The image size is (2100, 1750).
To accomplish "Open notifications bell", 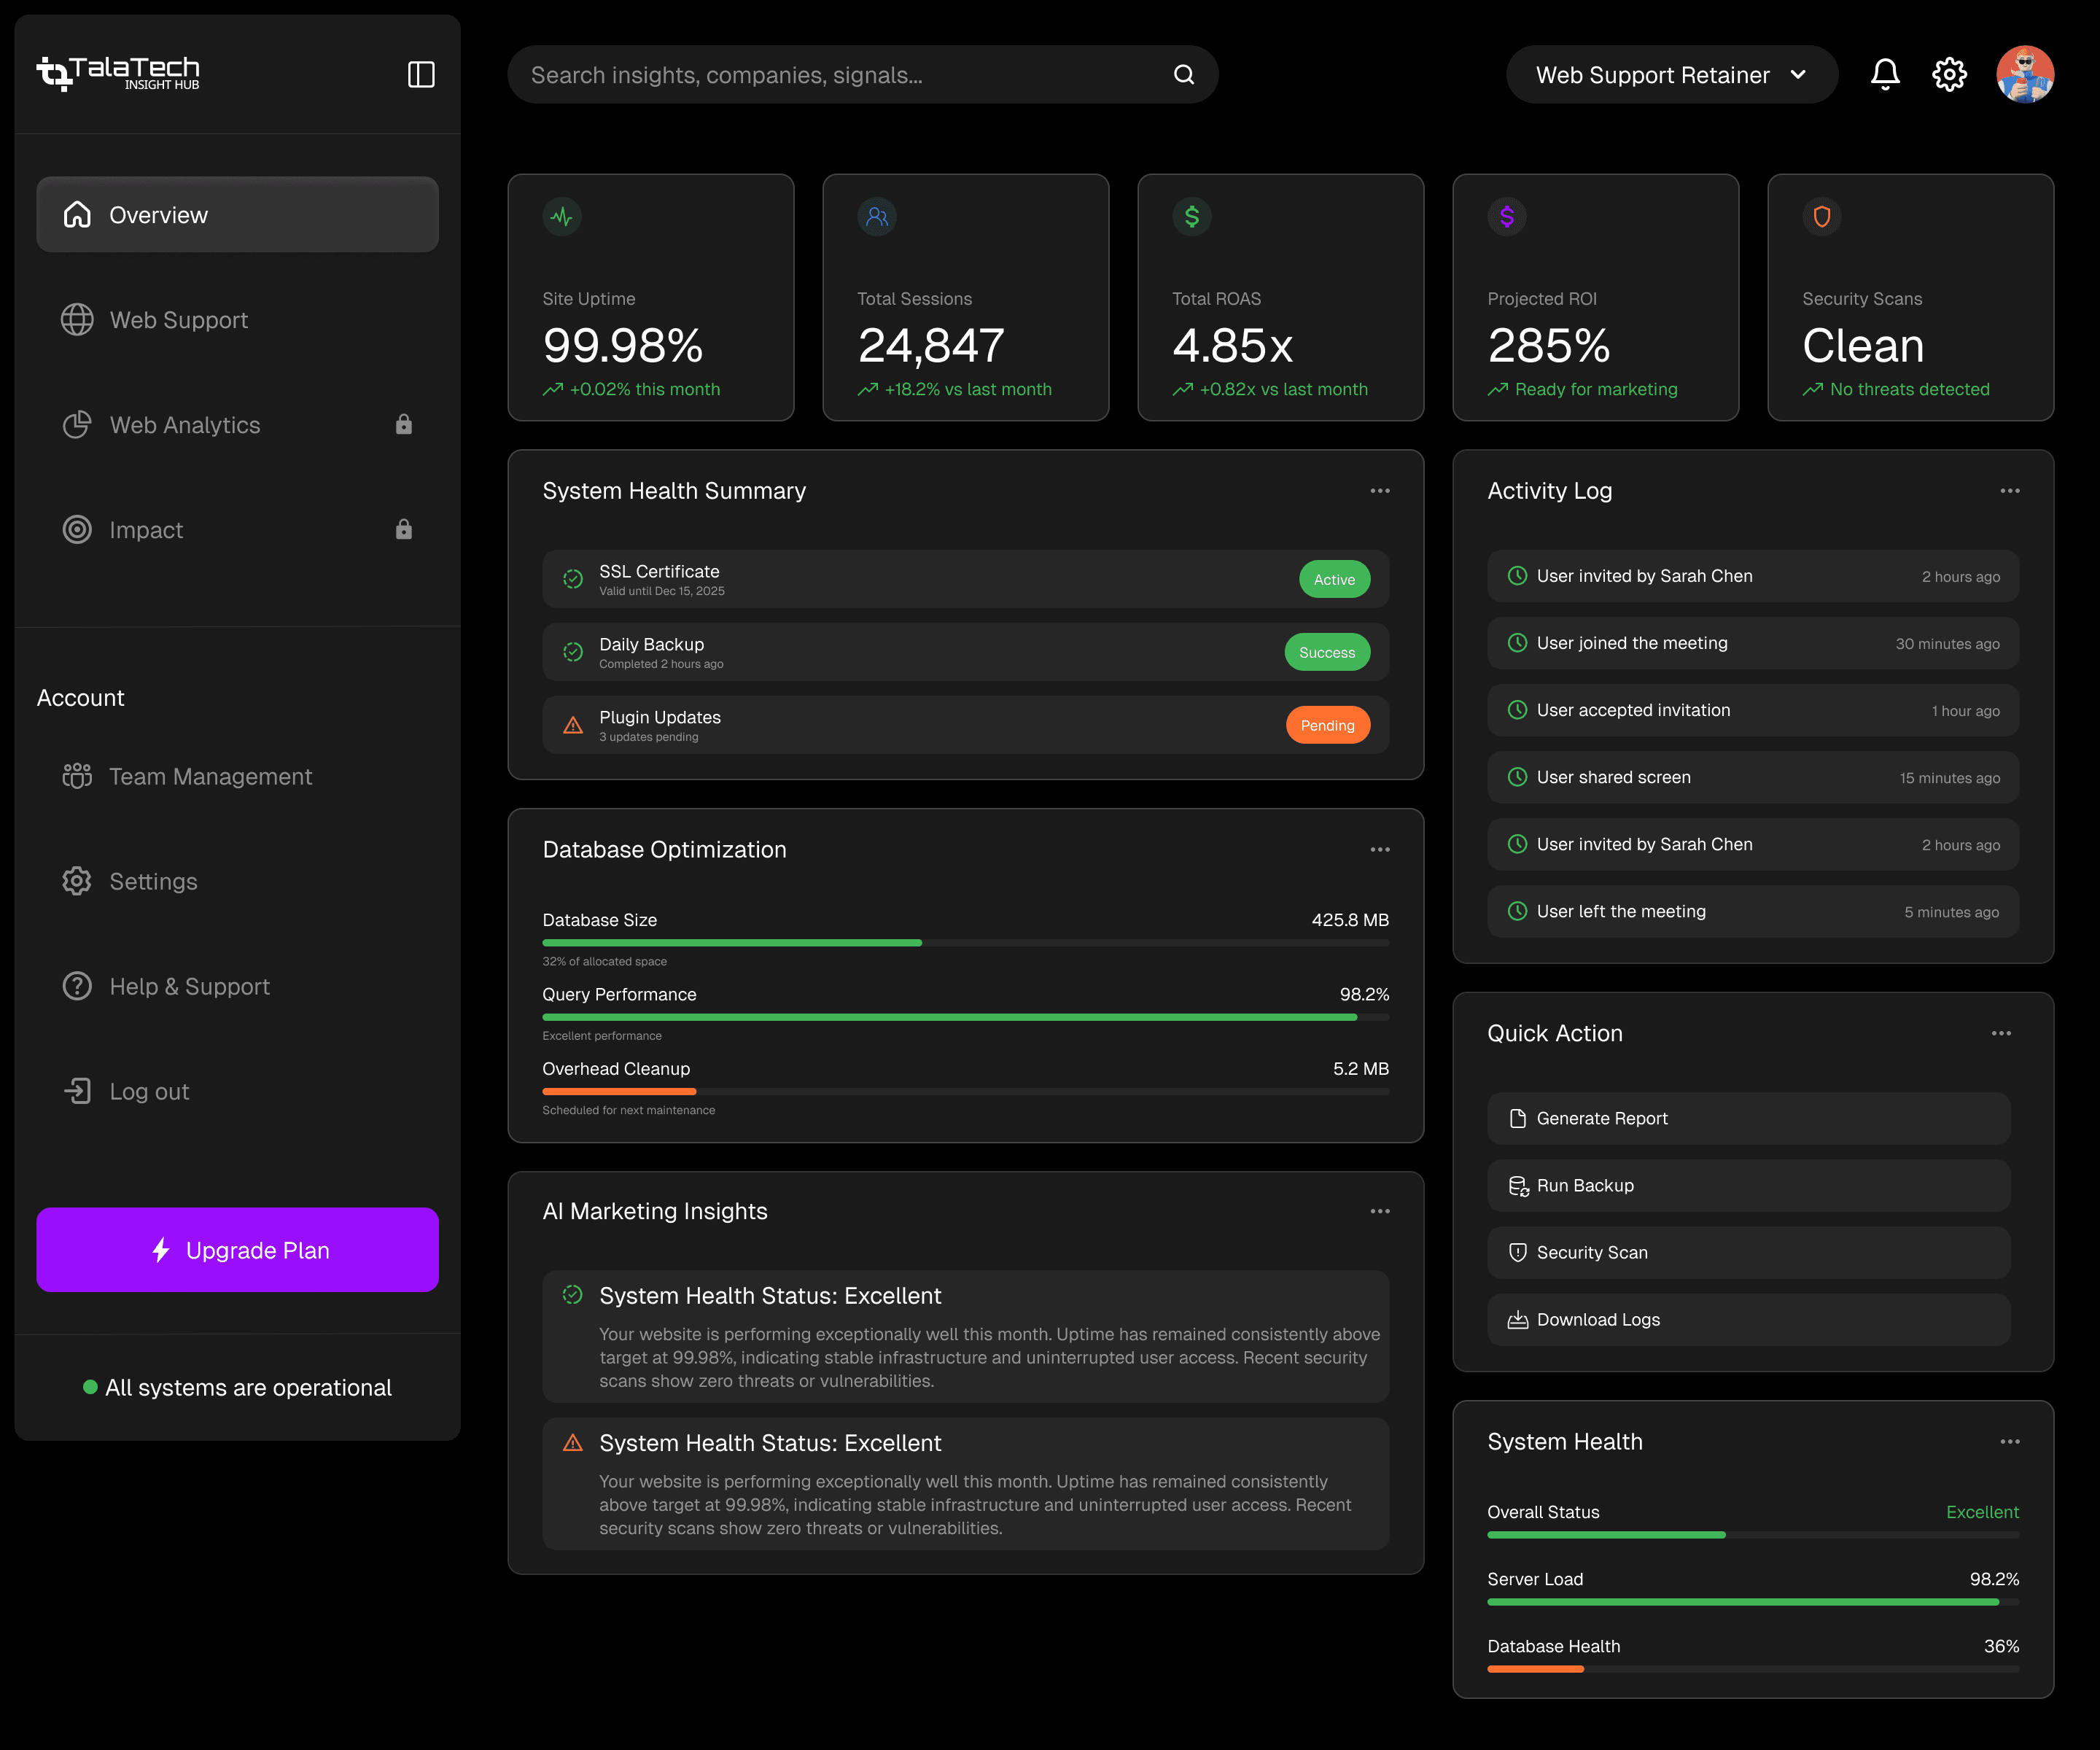I will click(x=1885, y=74).
